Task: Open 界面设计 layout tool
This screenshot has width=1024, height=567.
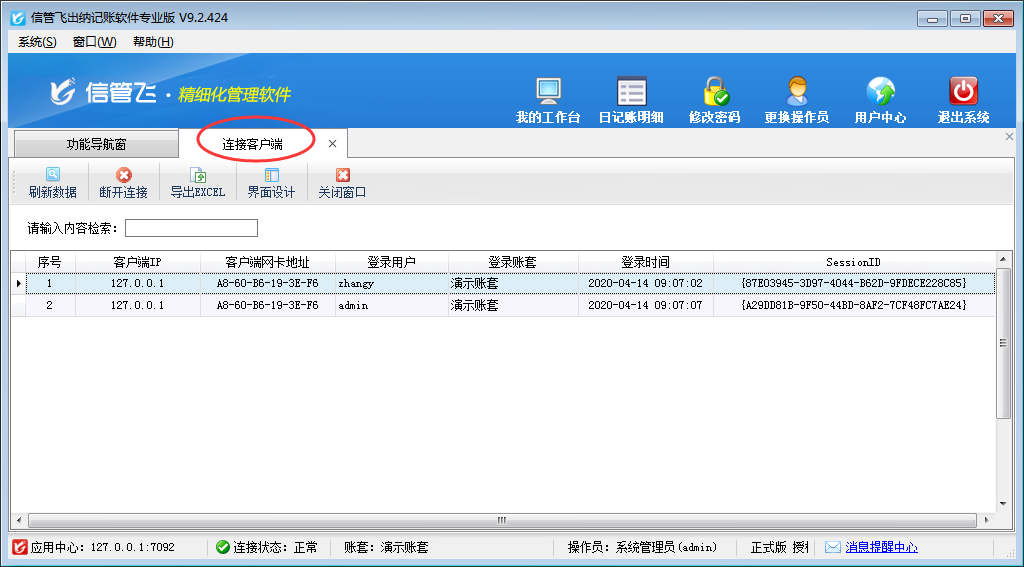Action: [x=271, y=184]
